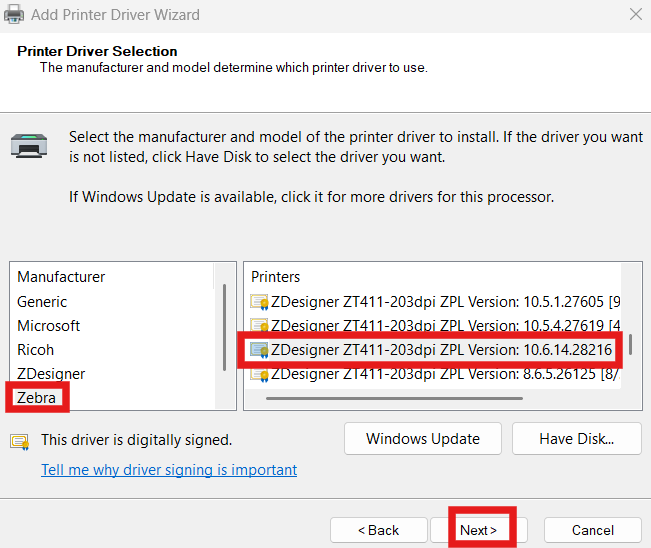Image resolution: width=651 pixels, height=548 pixels.
Task: Click the Have Disk button
Action: click(x=577, y=439)
